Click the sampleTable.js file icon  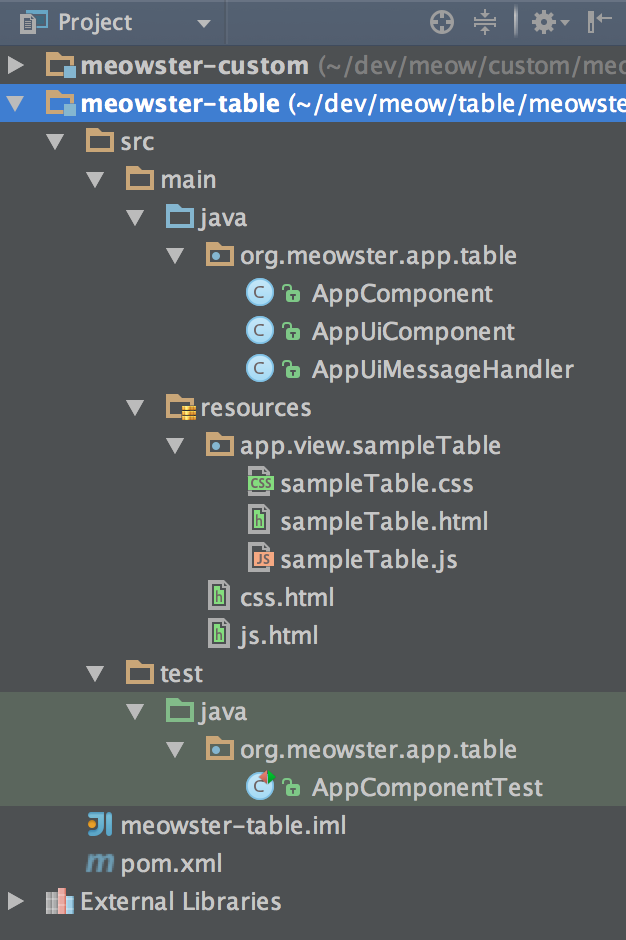(260, 559)
